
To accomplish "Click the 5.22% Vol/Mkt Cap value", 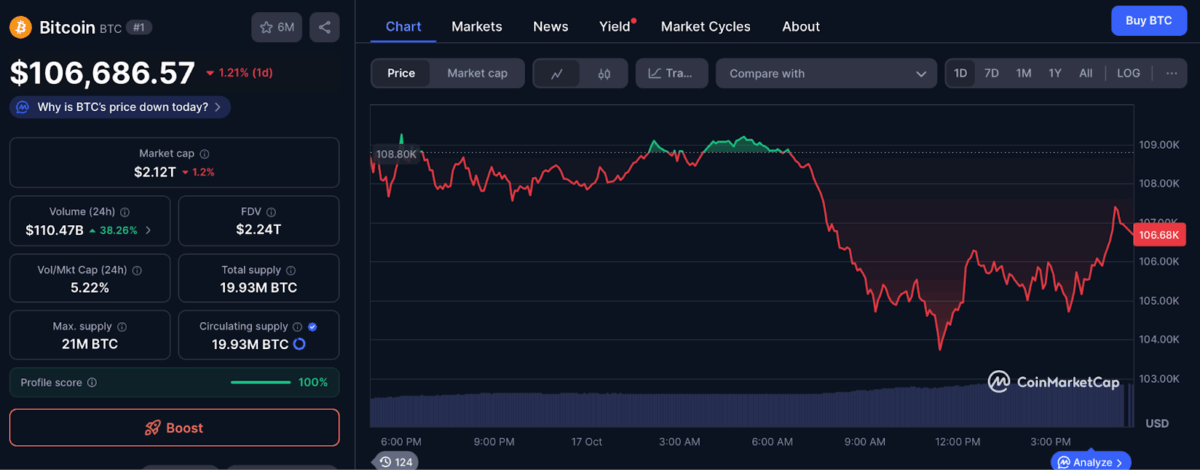I will (89, 288).
